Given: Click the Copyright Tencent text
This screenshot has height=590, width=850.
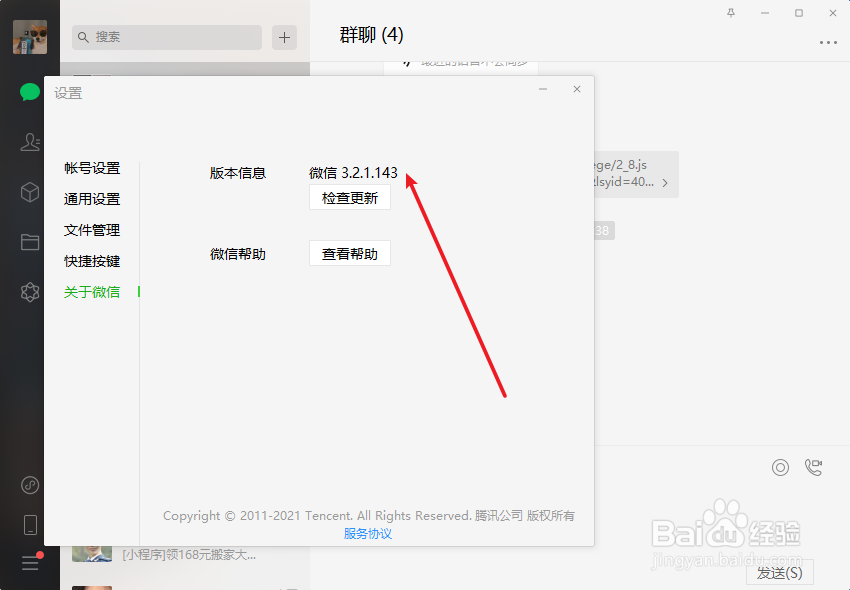Looking at the screenshot, I should (x=369, y=515).
